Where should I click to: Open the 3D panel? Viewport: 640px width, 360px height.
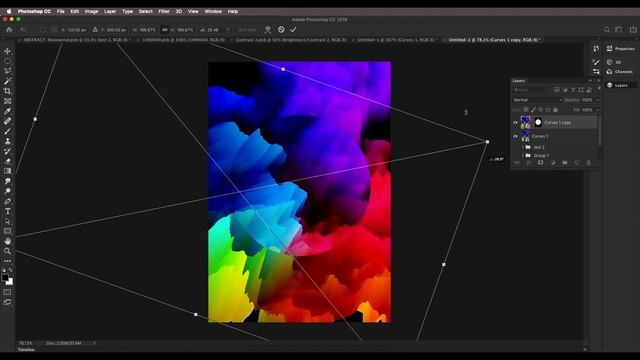(x=614, y=62)
